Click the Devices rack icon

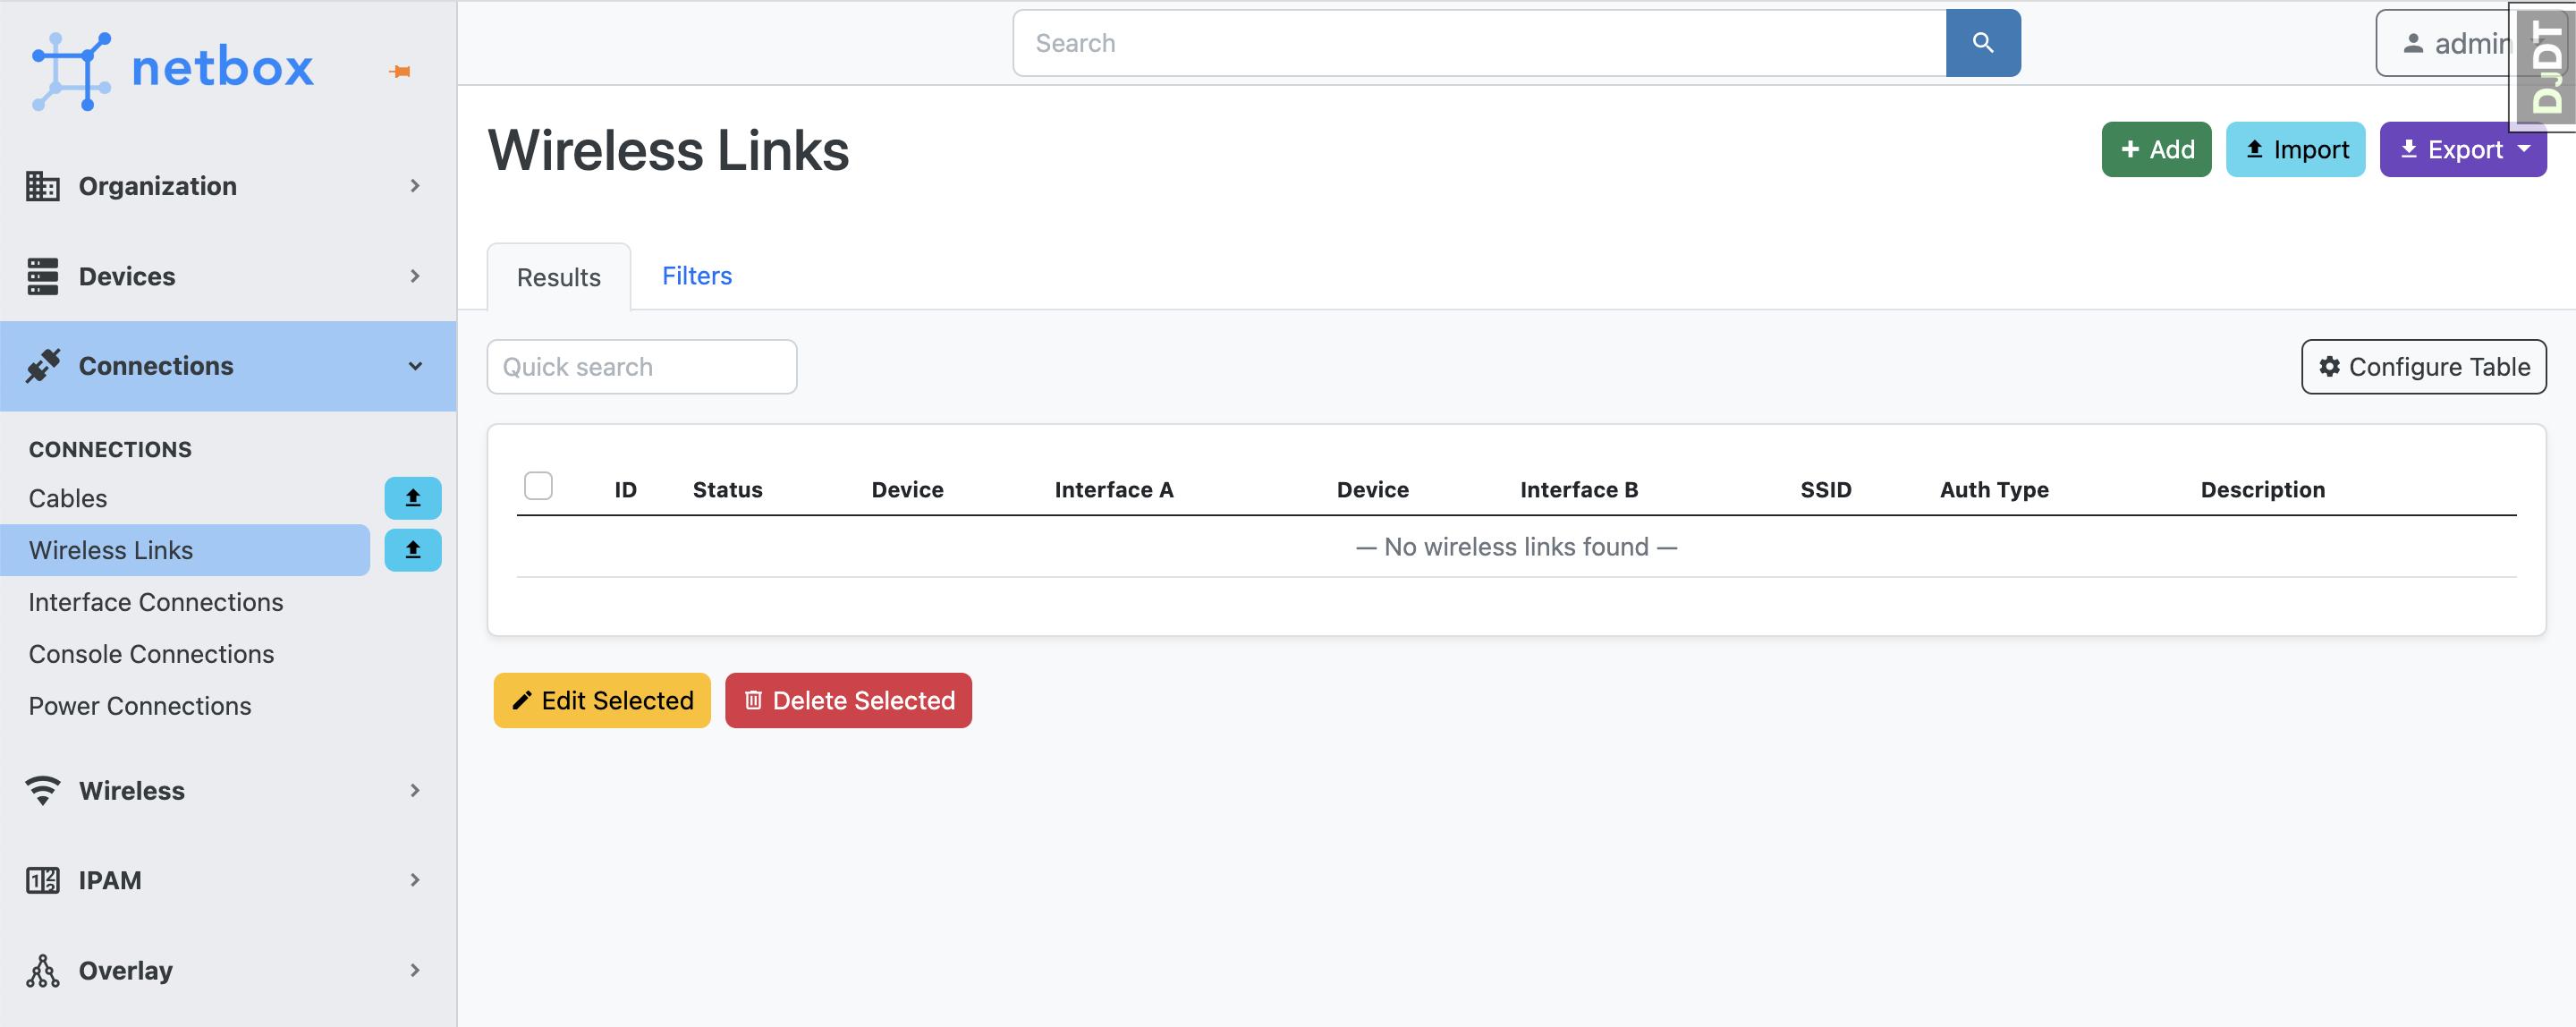coord(42,276)
